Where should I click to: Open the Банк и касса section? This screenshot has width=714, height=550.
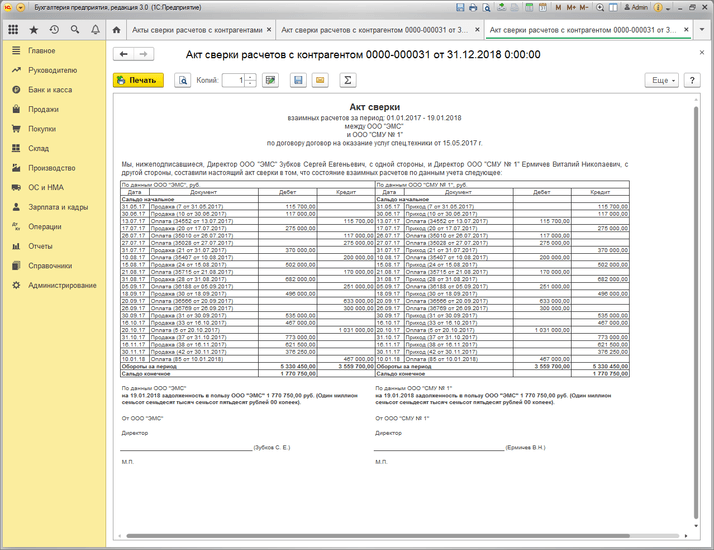[50, 91]
